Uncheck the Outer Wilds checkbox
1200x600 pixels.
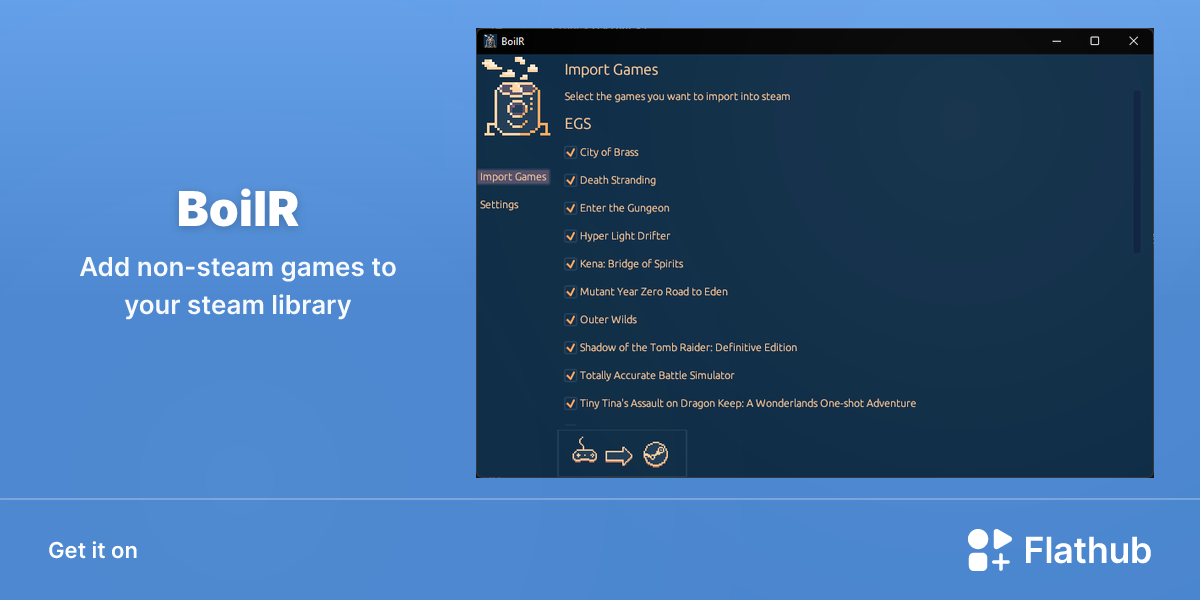571,320
